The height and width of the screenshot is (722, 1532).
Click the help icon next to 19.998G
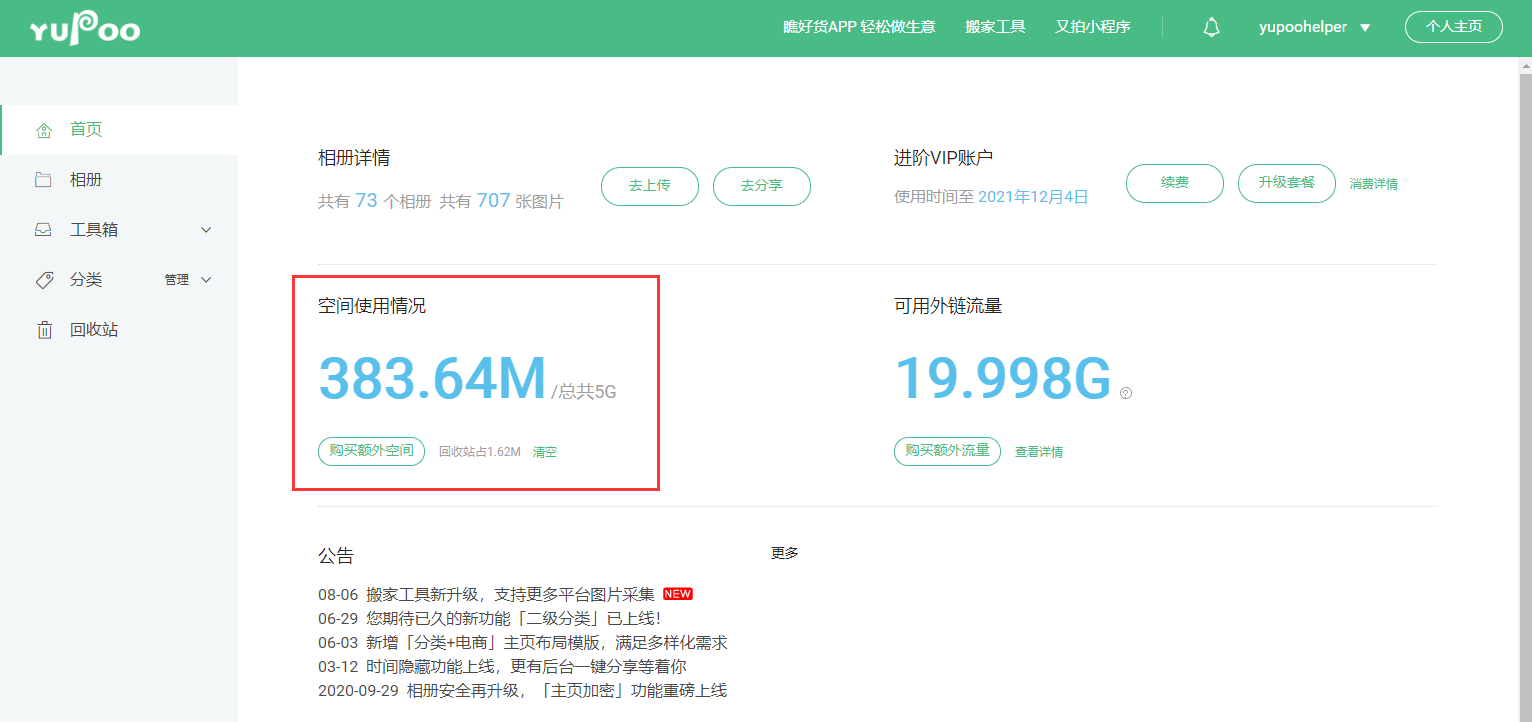click(x=1126, y=394)
